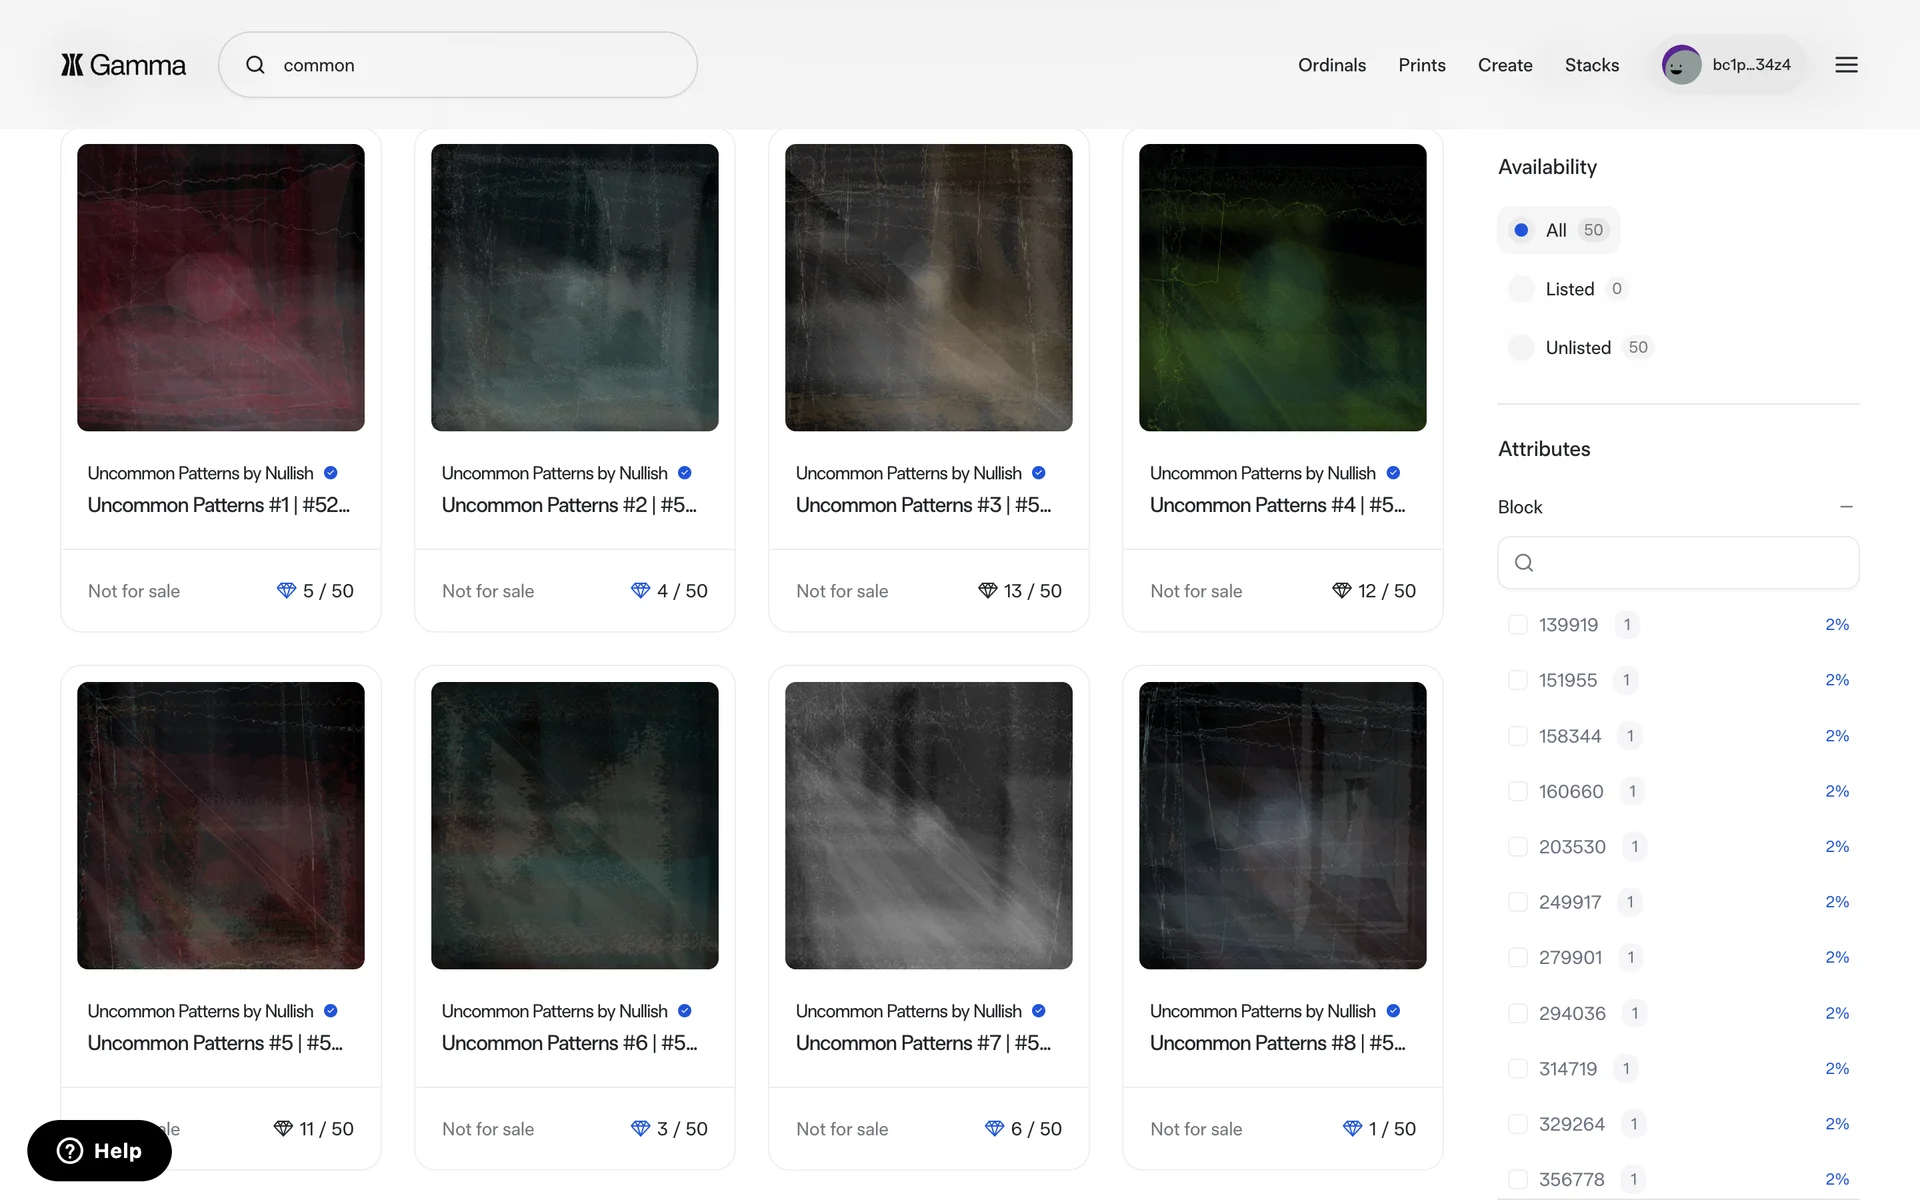Collapse the Block attribute section
This screenshot has width=1920, height=1200.
1846,507
